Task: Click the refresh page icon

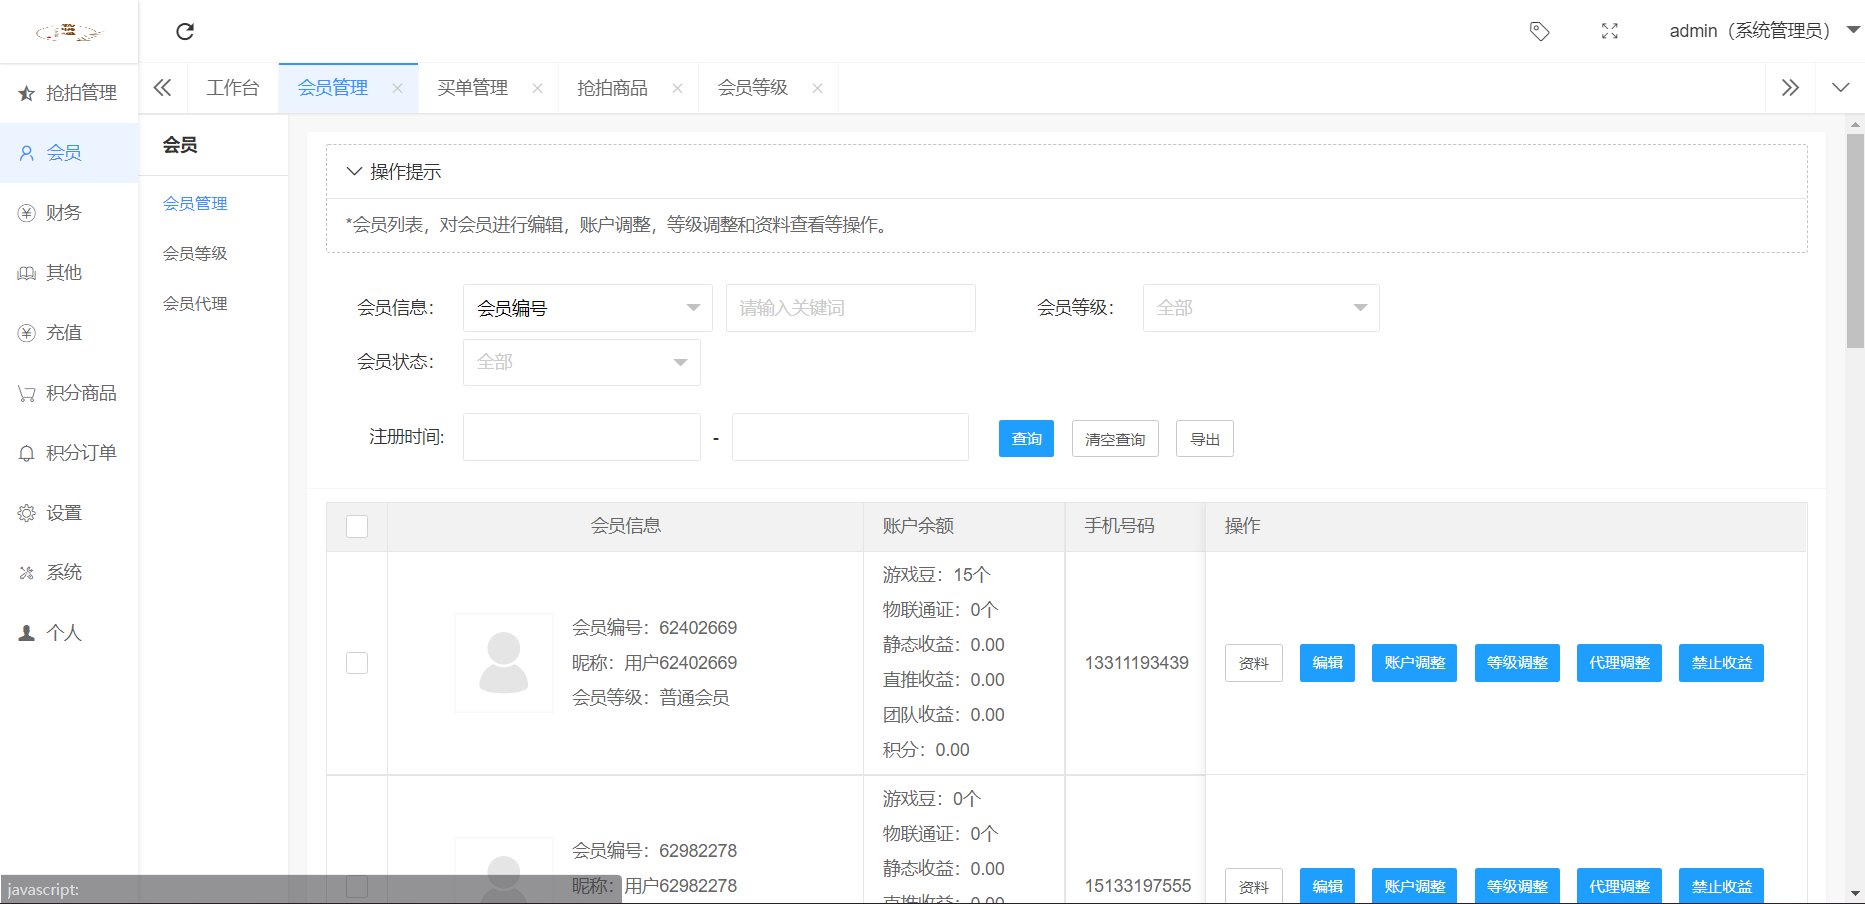Action: (x=185, y=31)
